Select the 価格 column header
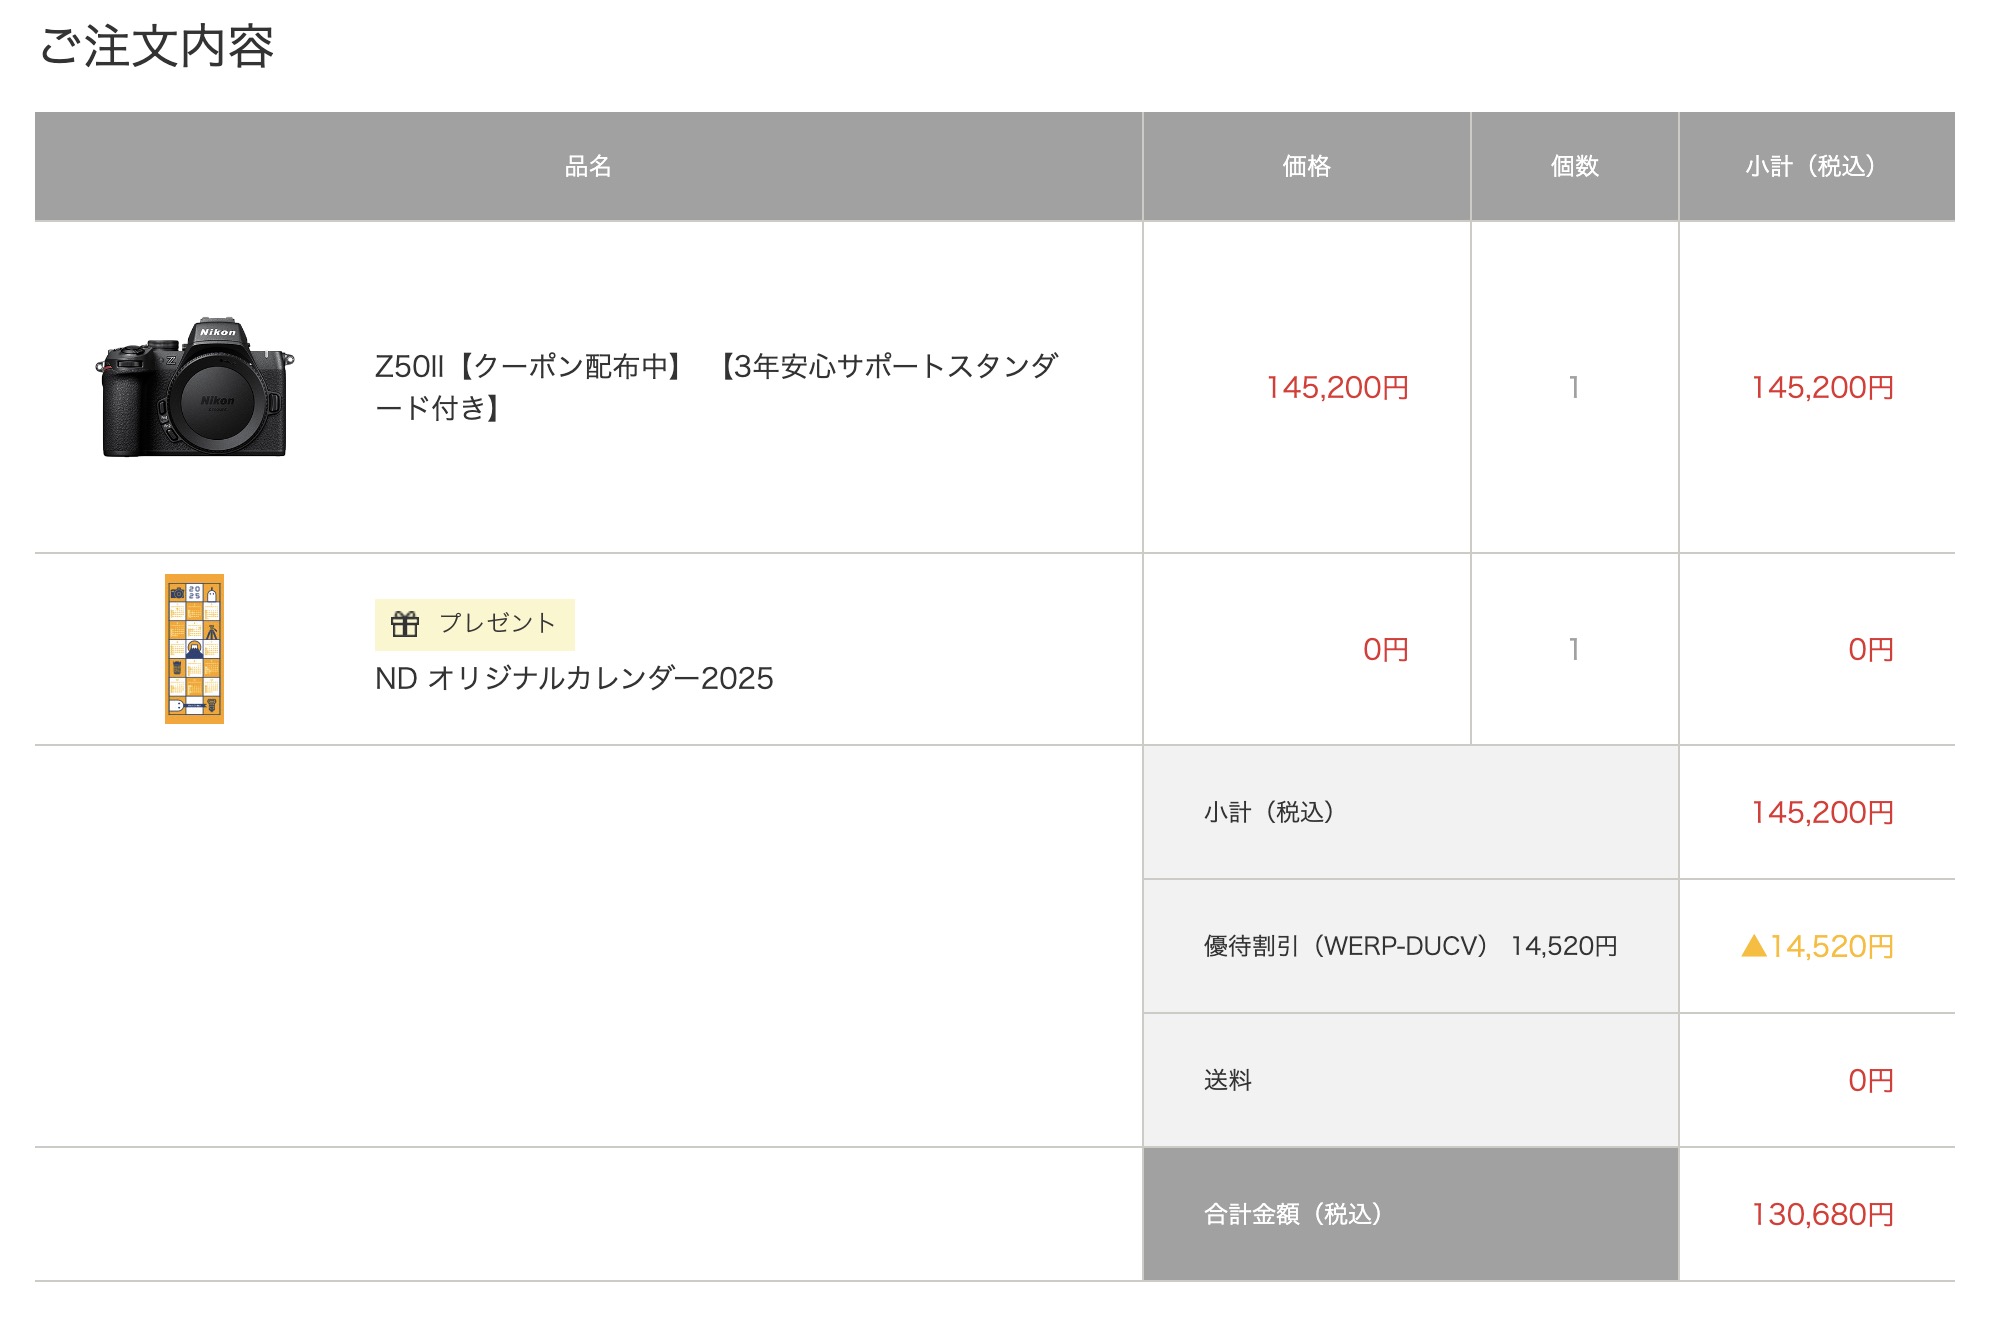 [1306, 166]
